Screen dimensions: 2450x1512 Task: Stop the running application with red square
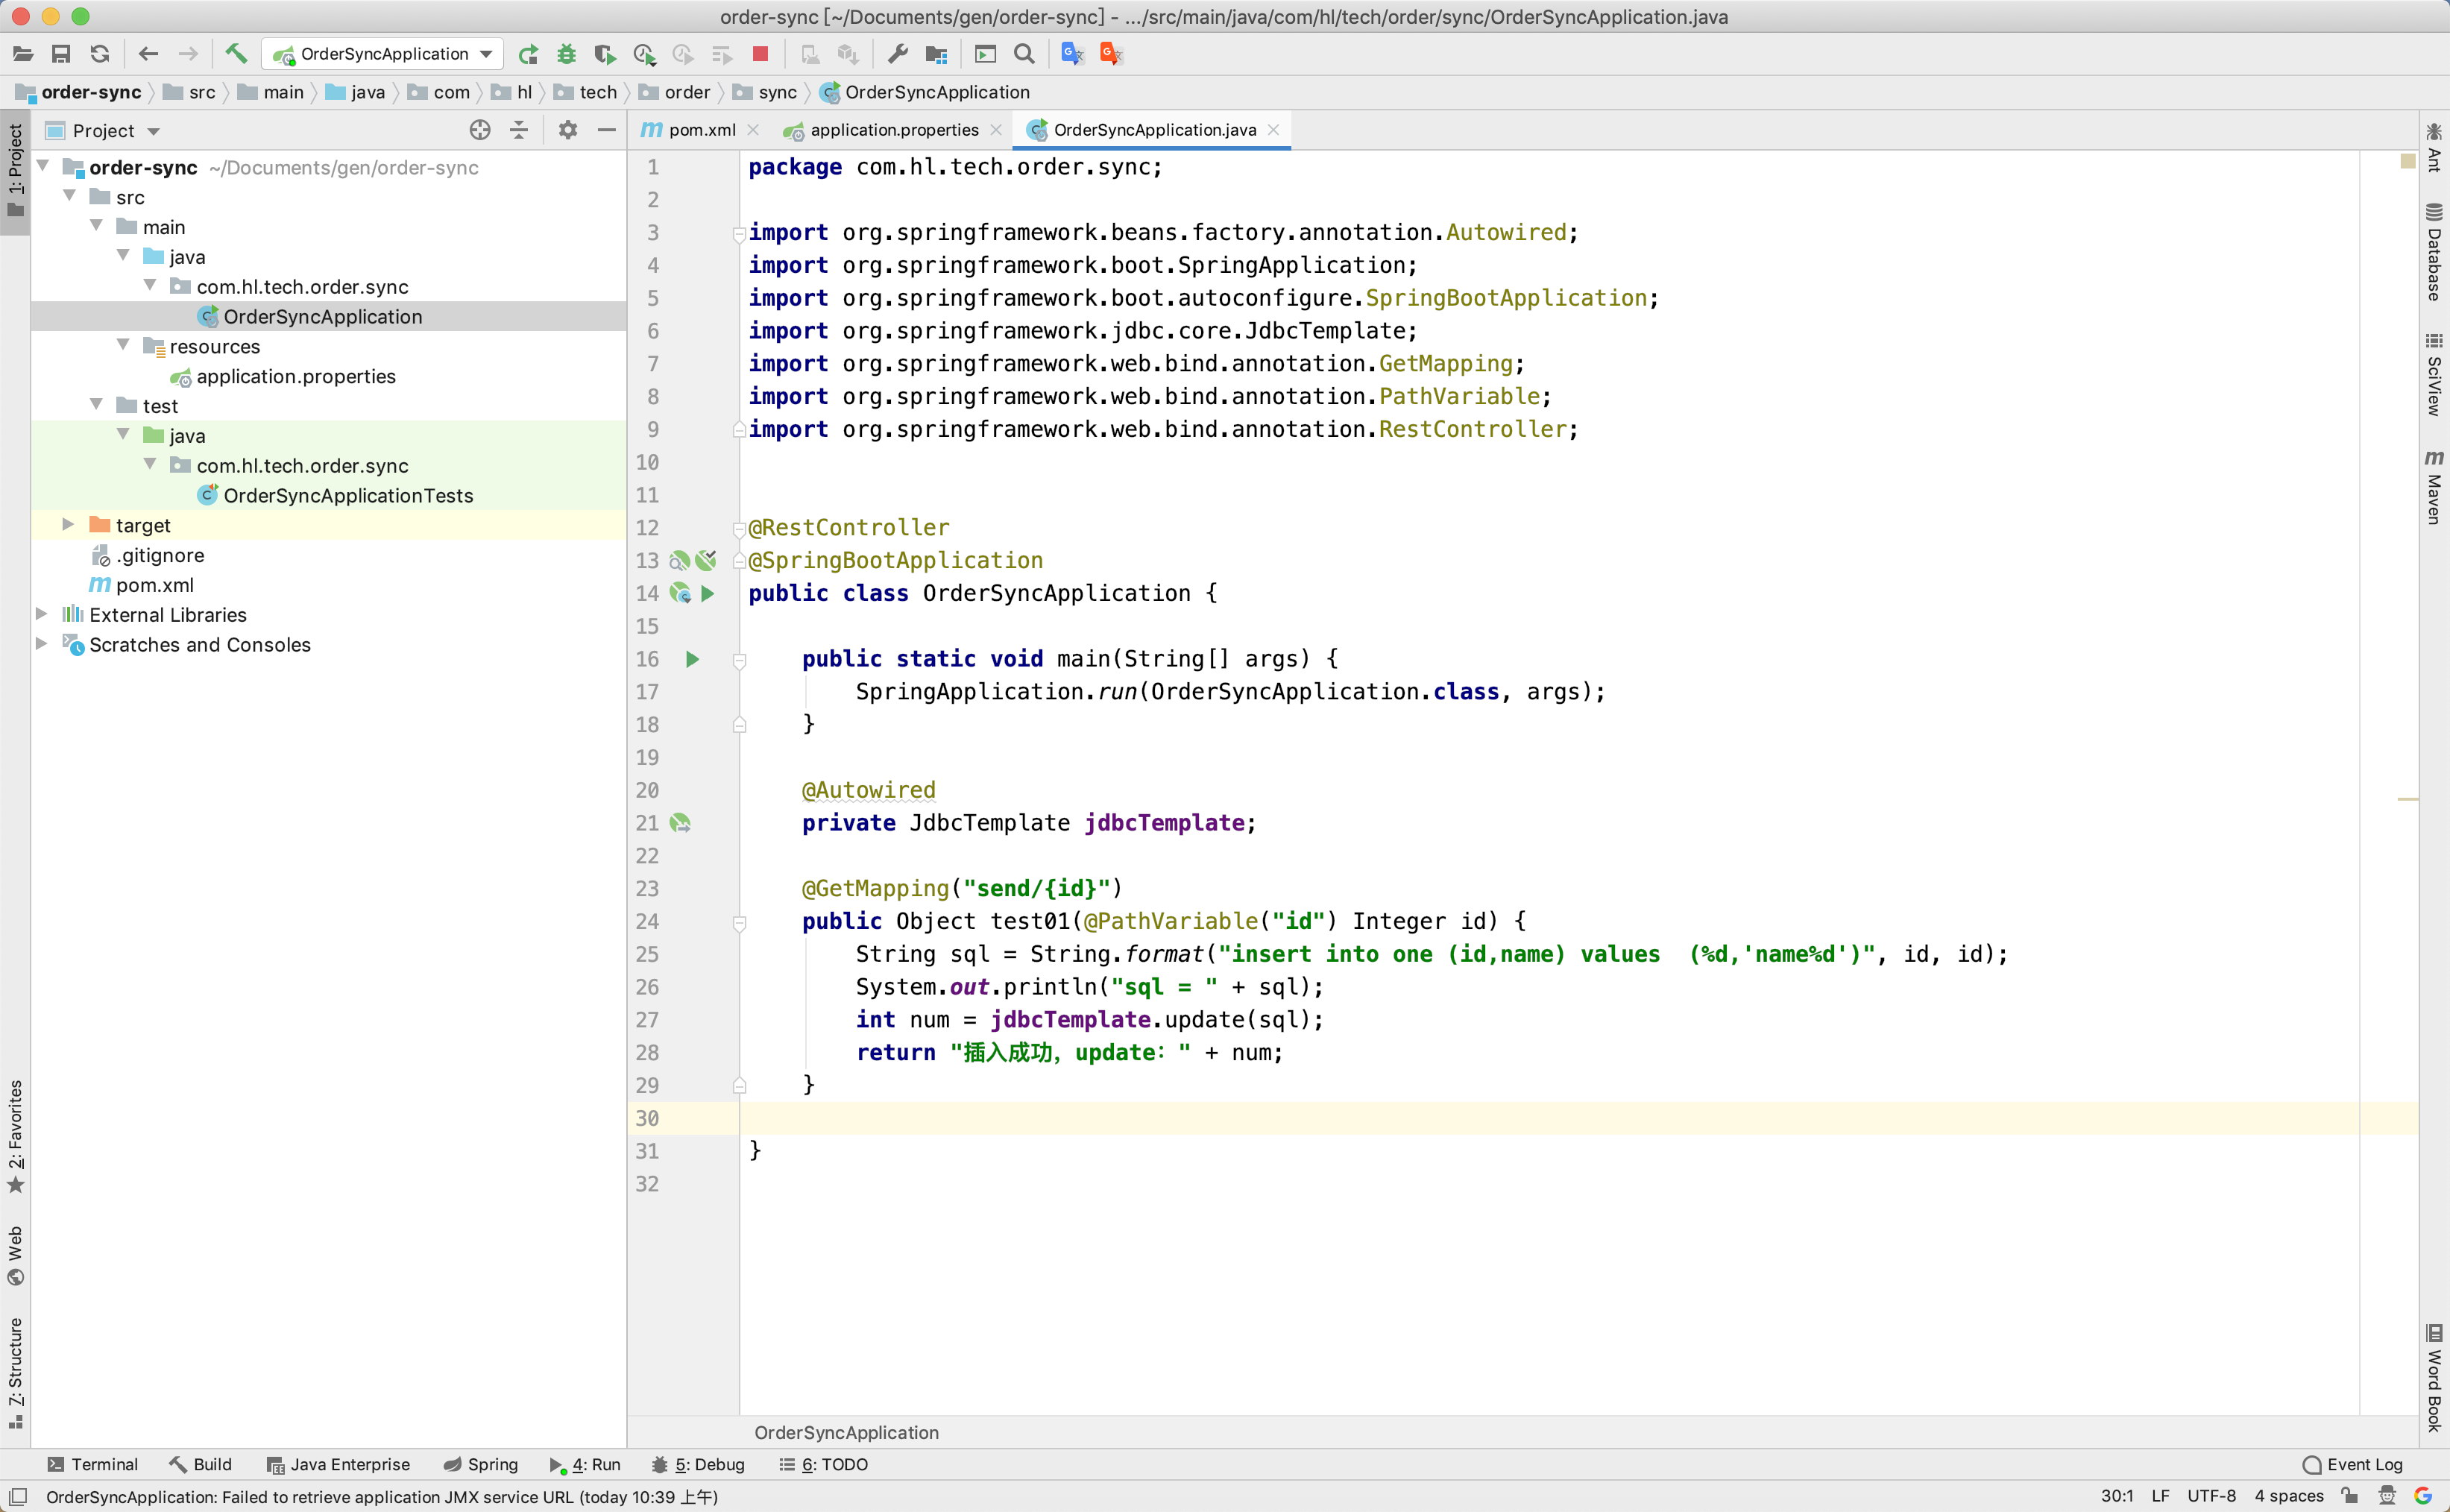click(x=760, y=54)
